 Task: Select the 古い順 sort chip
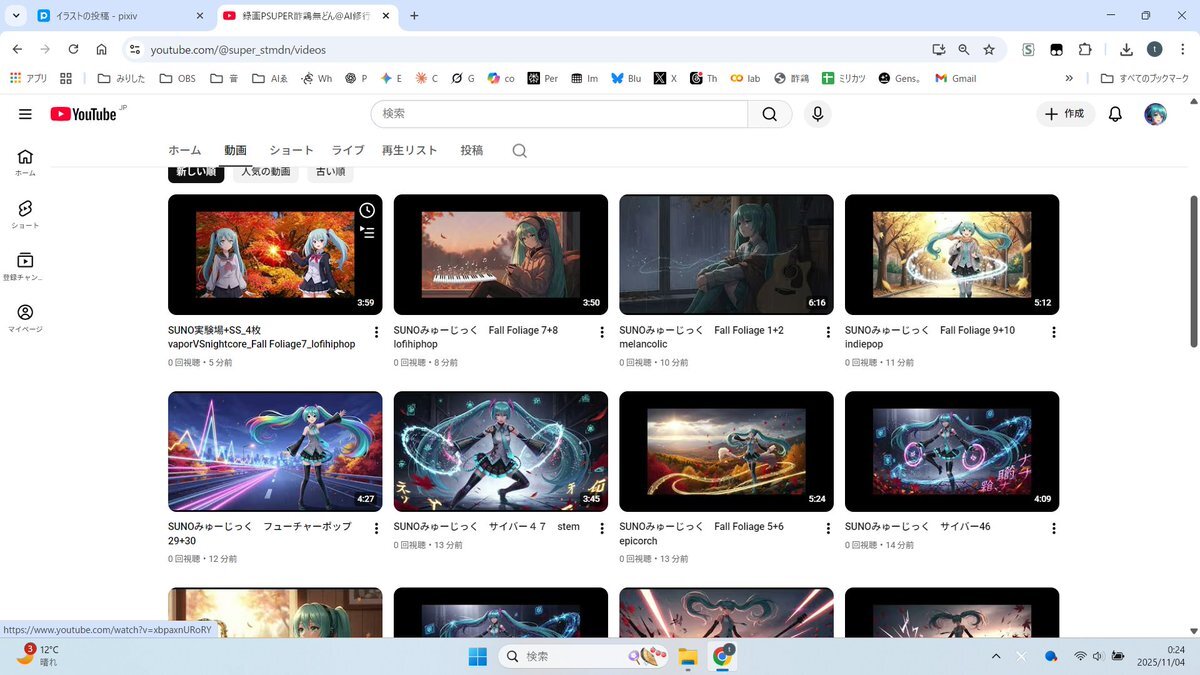tap(330, 172)
